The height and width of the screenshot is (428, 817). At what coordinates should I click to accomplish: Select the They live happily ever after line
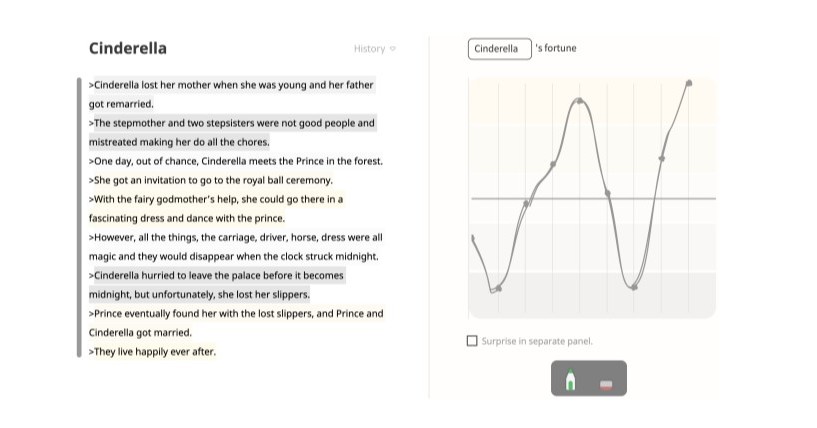[x=152, y=351]
